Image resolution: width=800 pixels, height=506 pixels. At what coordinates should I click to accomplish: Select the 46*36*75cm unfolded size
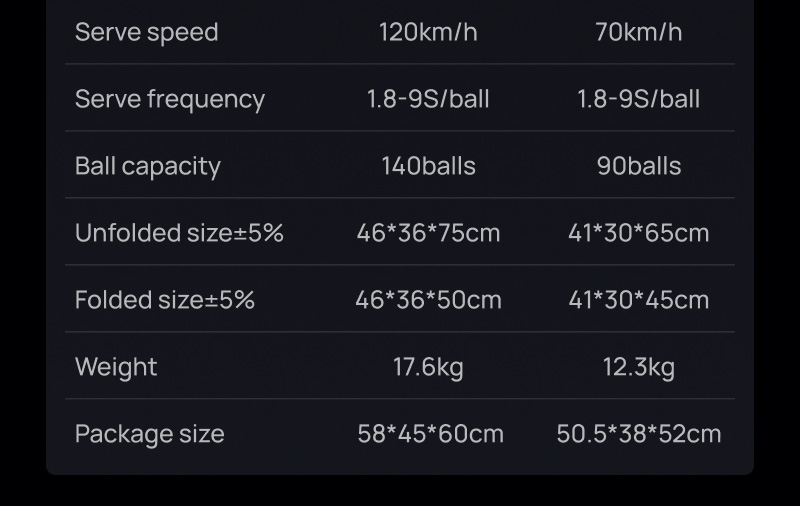pyautogui.click(x=428, y=233)
